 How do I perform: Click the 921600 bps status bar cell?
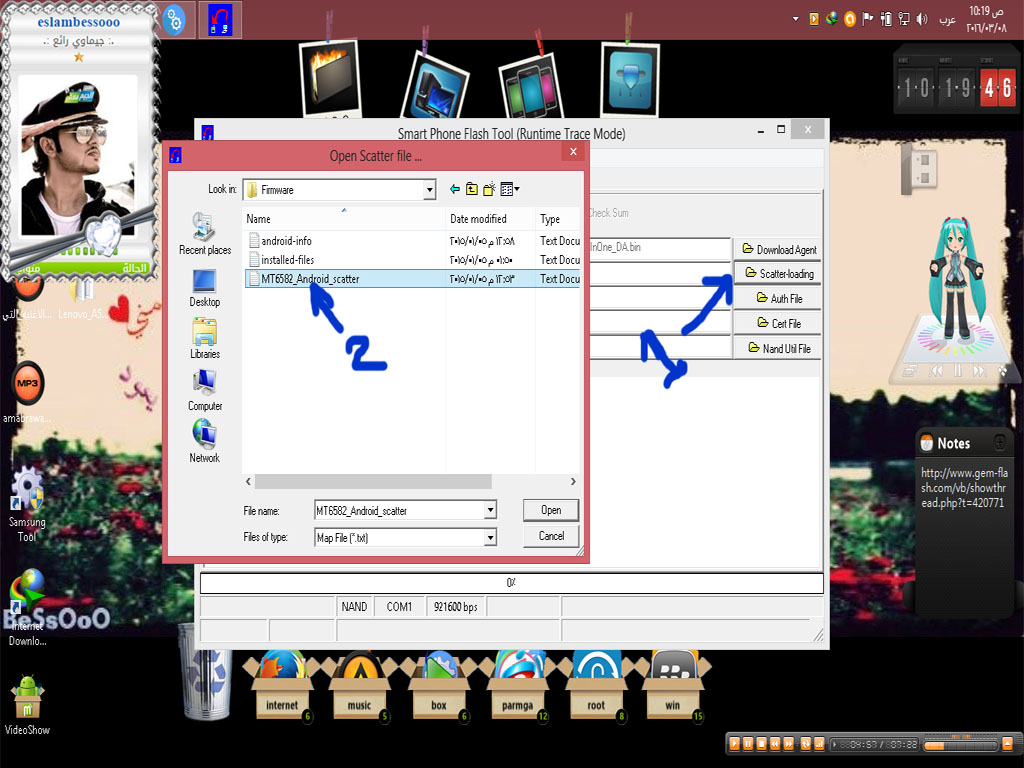[x=456, y=607]
